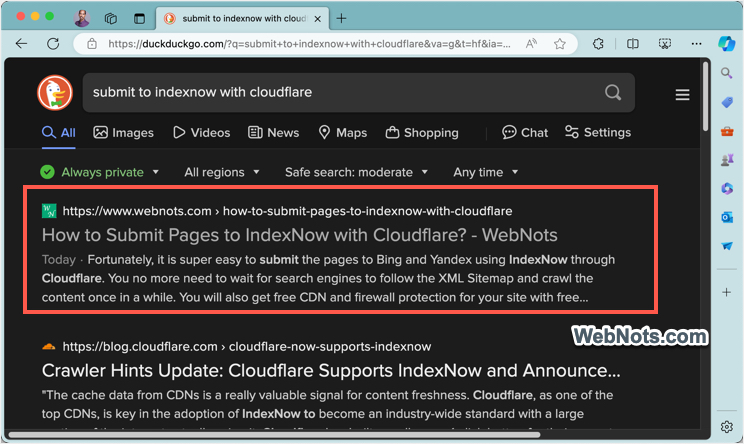Go back using the browser back arrow
The height and width of the screenshot is (444, 744).
click(x=21, y=44)
